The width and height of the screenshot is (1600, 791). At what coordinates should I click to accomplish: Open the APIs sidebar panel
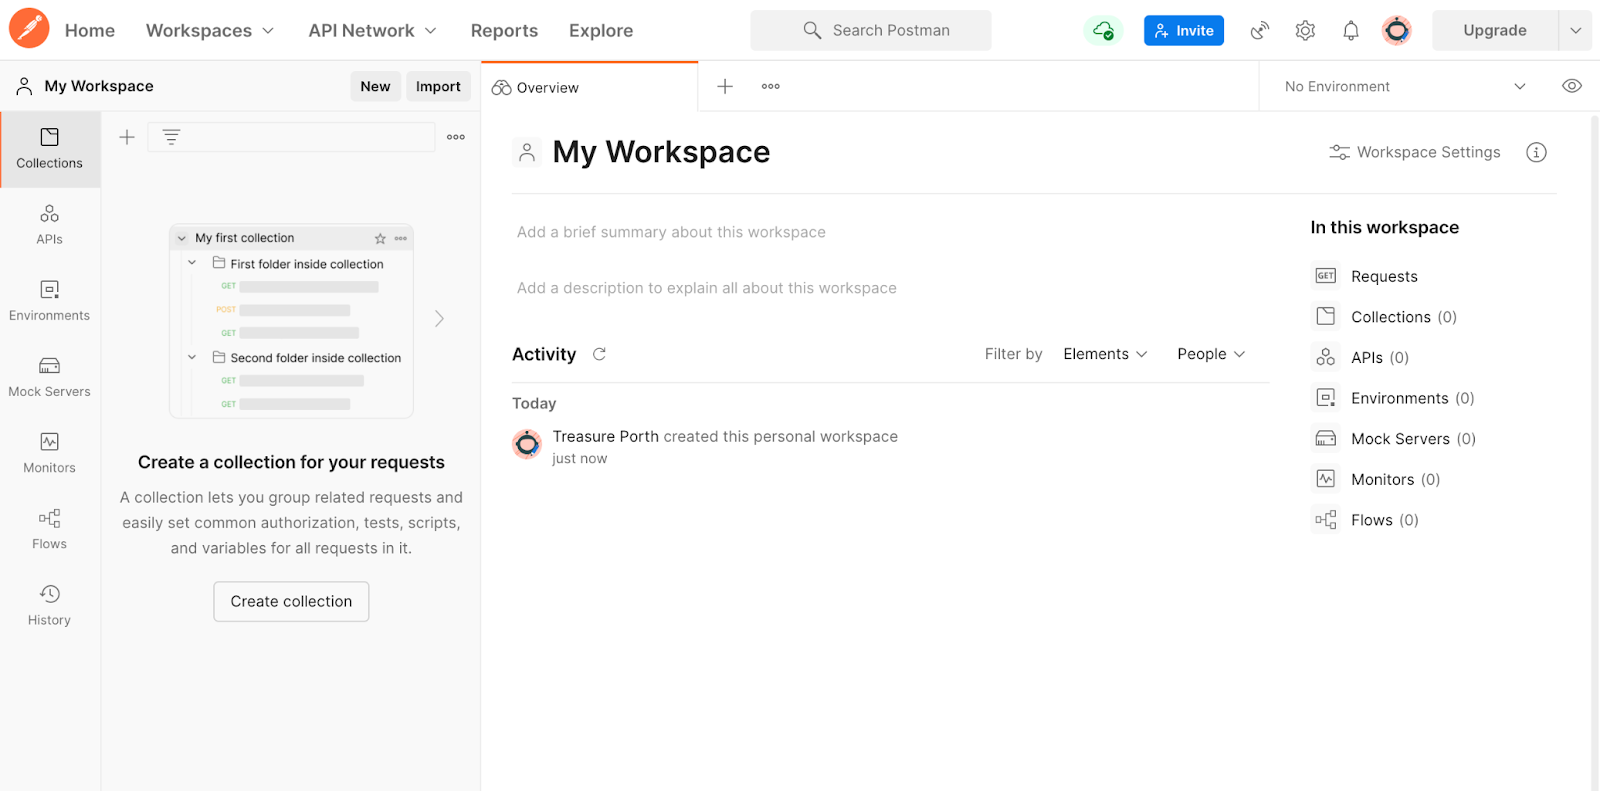click(50, 225)
